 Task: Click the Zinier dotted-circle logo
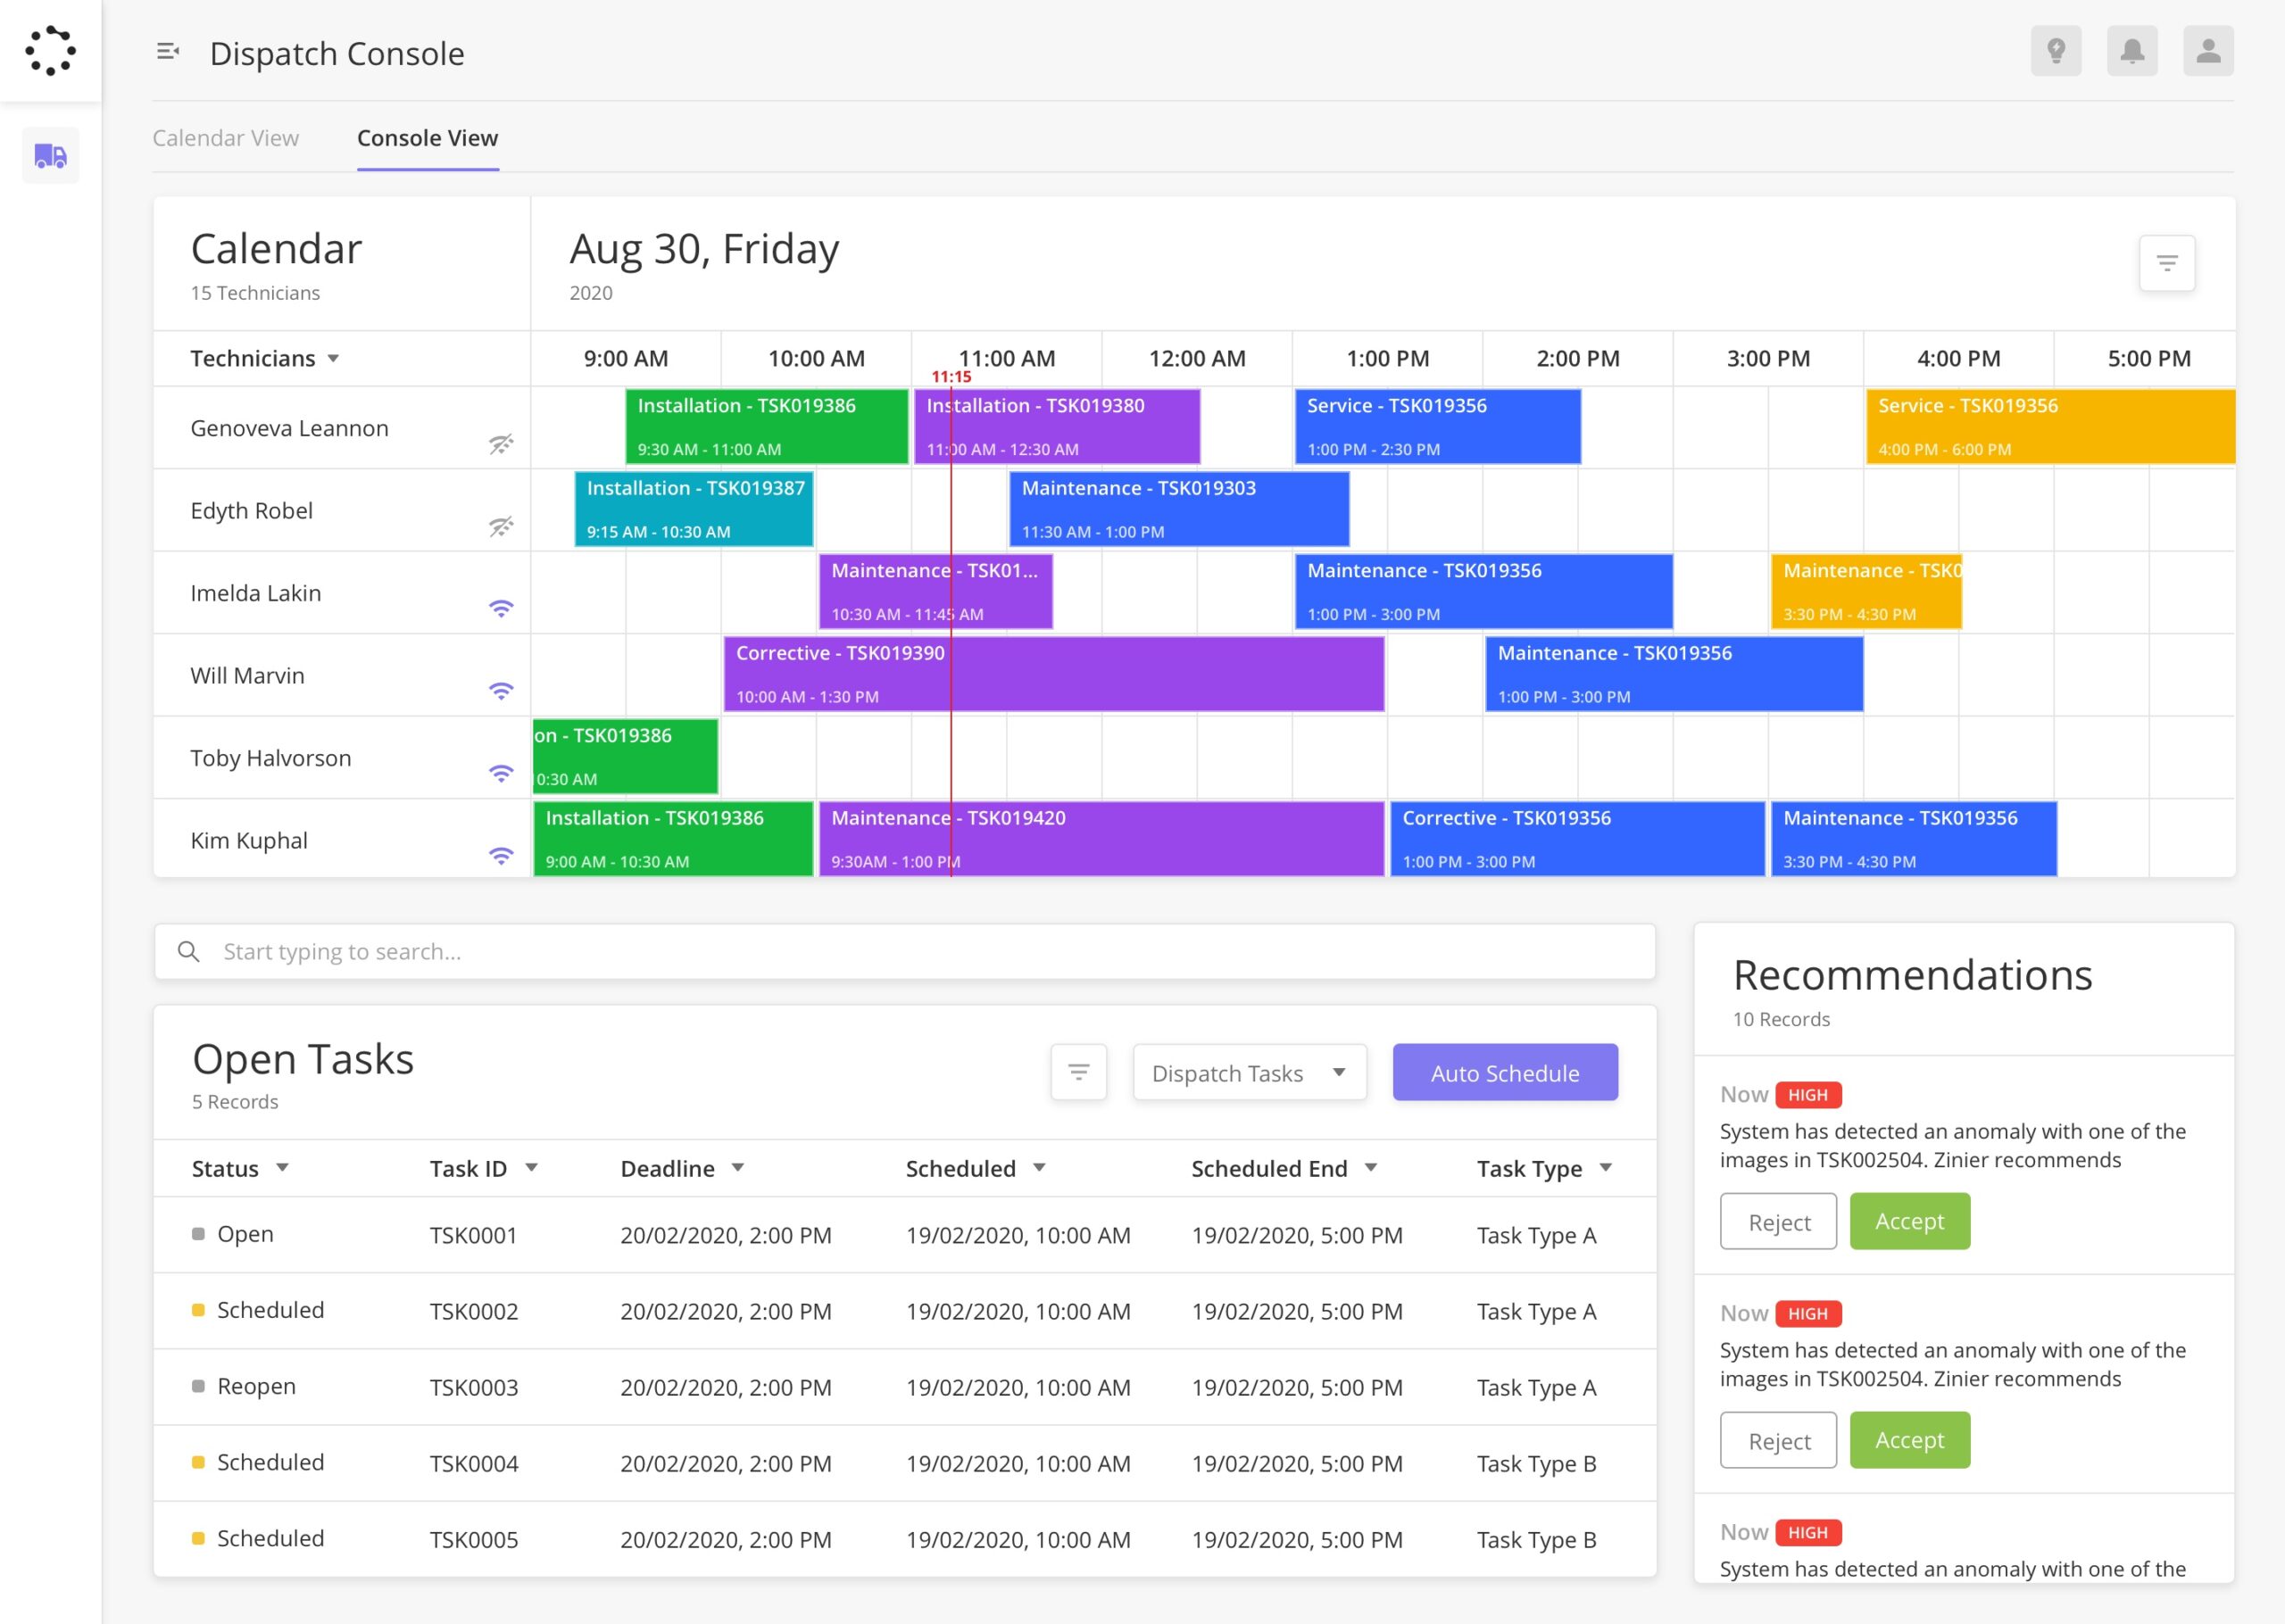tap(50, 50)
